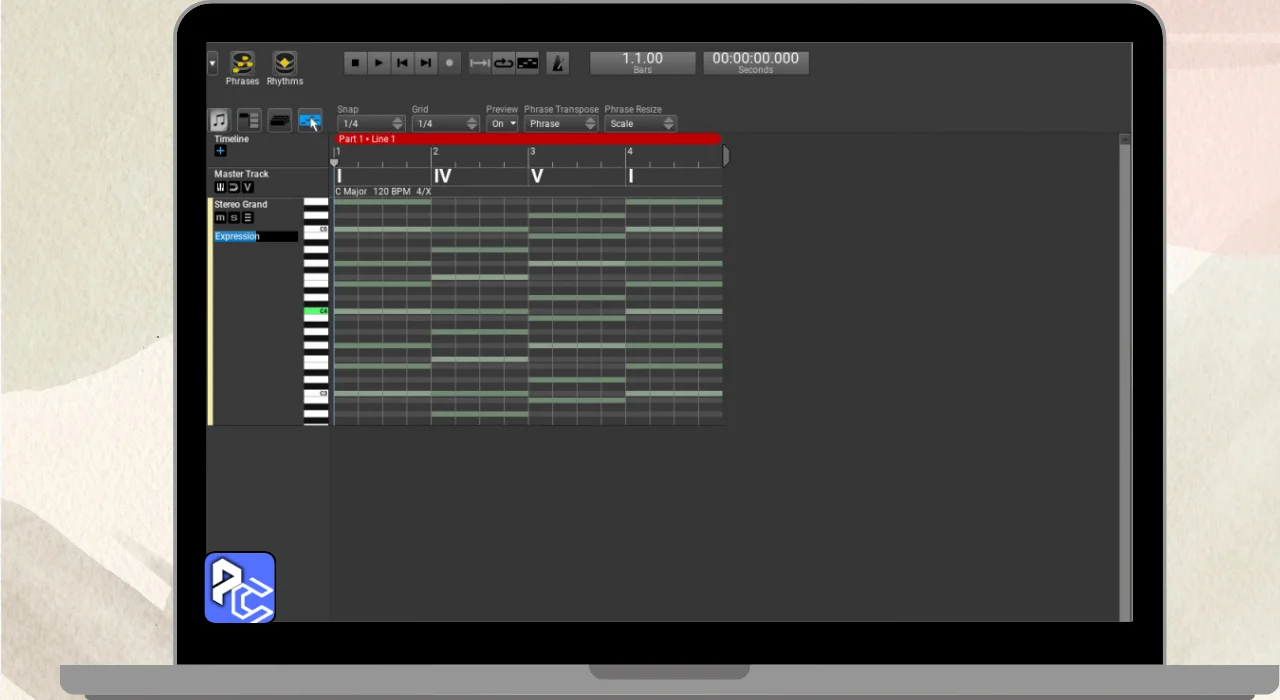Click the Master Track loop-shaped icon
This screenshot has height=700, width=1280.
coord(233,187)
